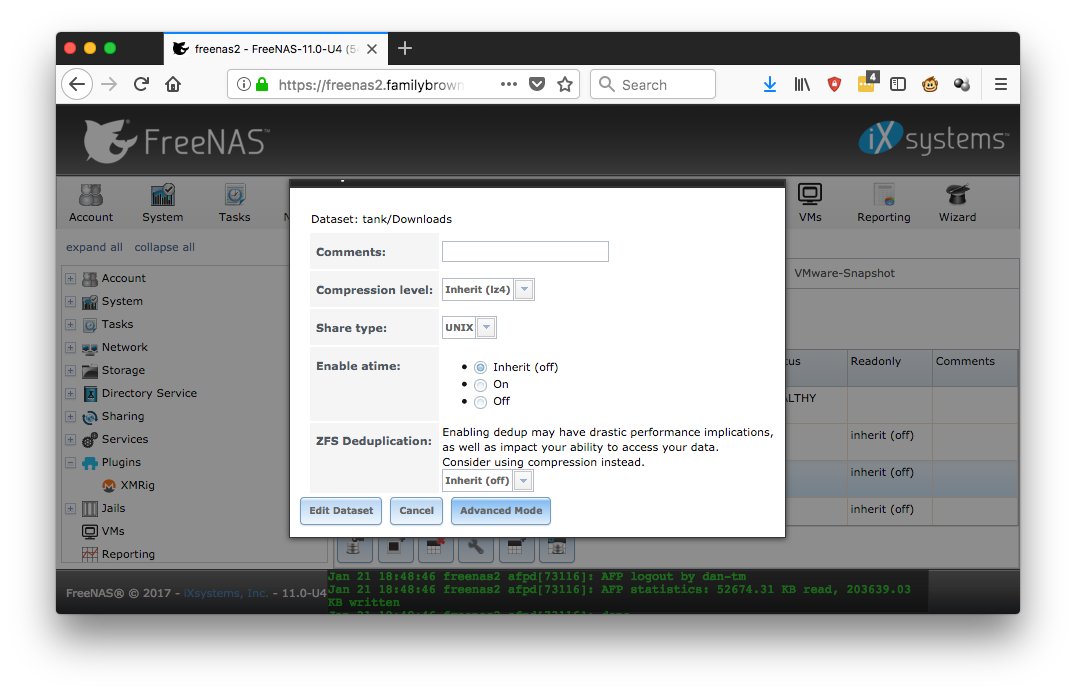Reload the page
Screen dimensions: 1076x694
[141, 84]
